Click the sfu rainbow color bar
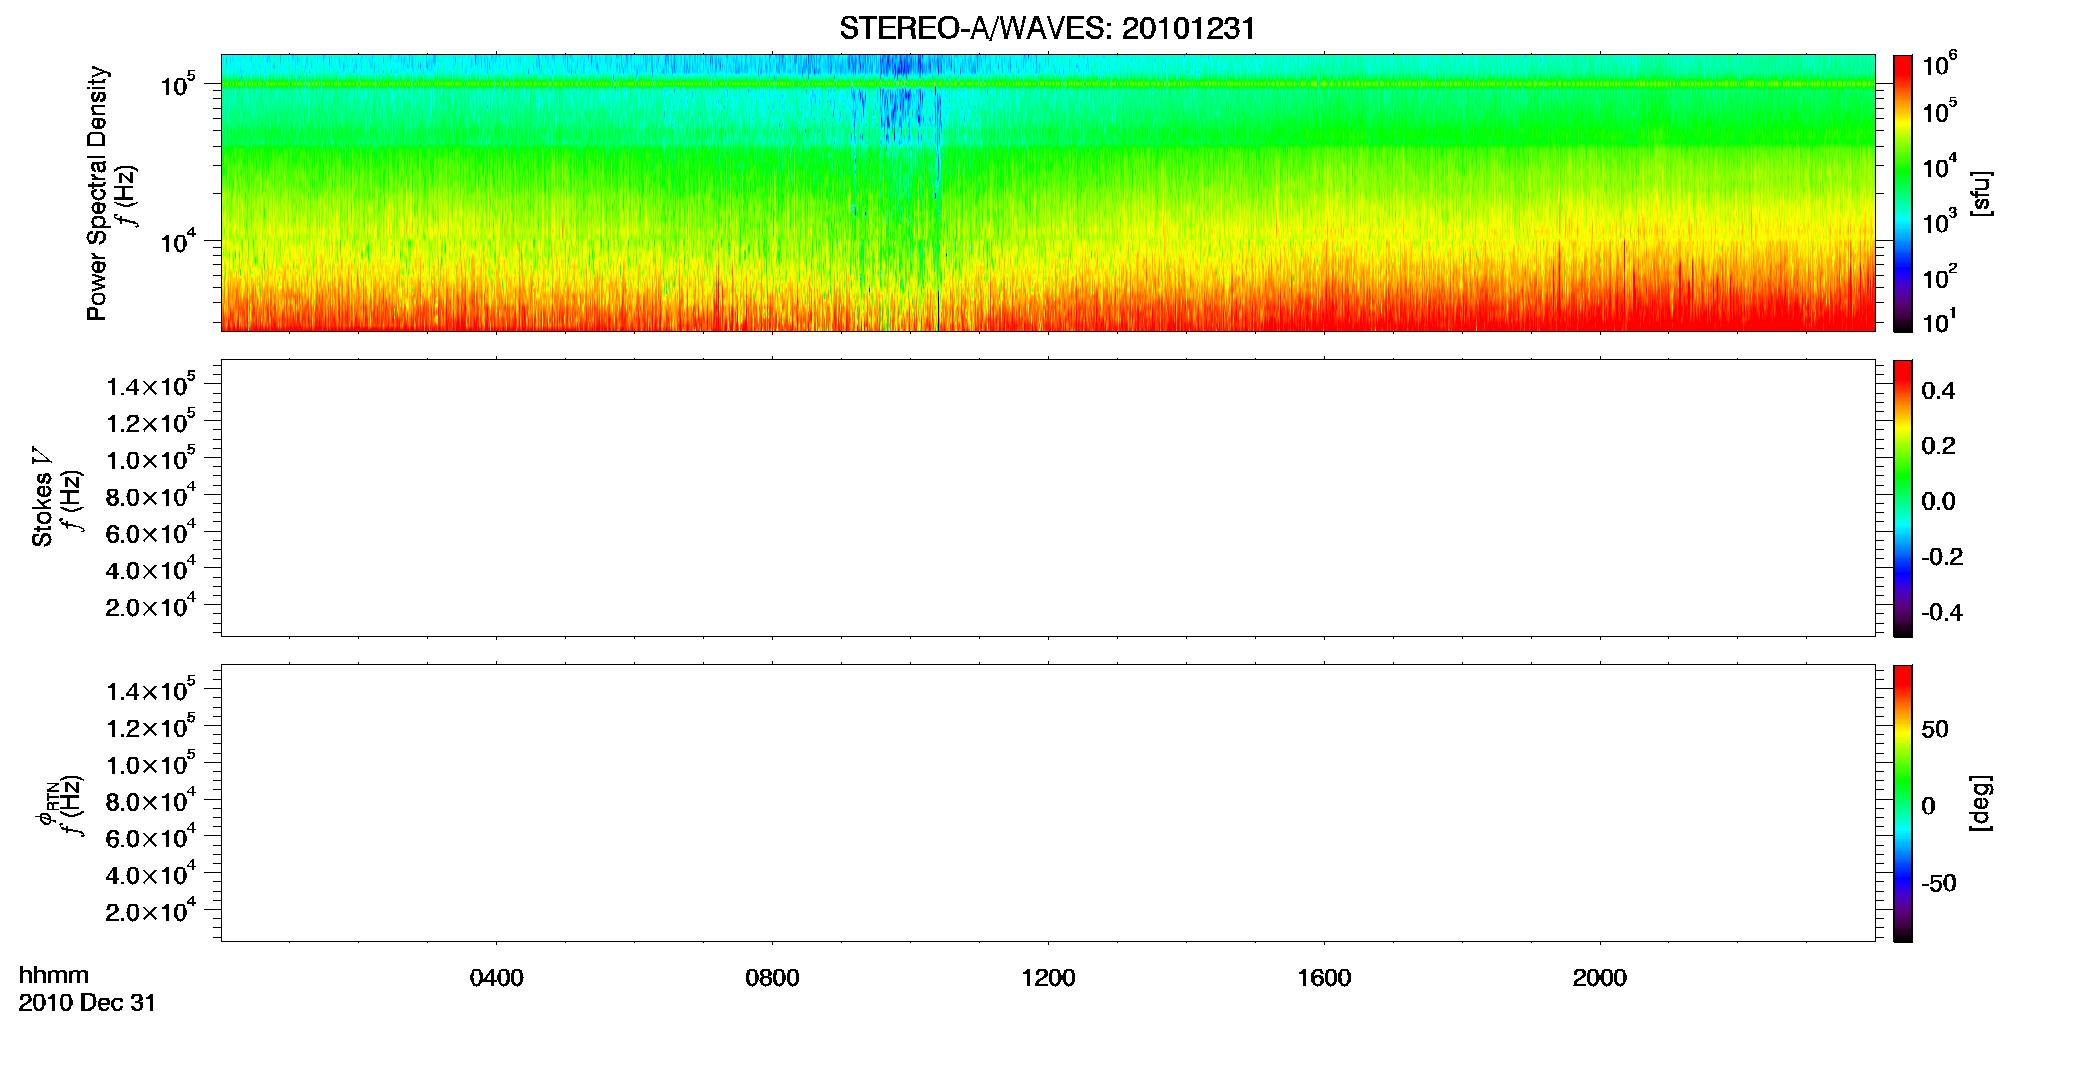2096x1080 pixels. 1902,193
